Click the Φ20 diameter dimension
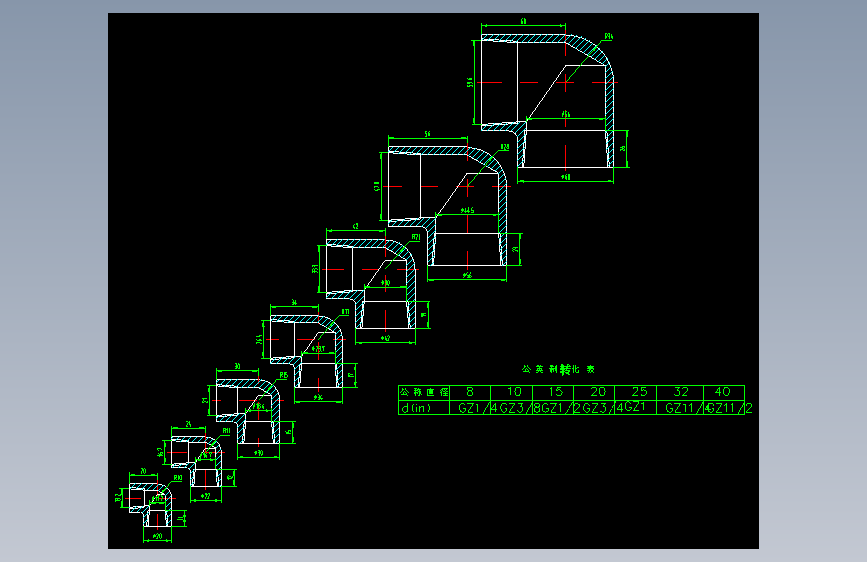Screen dimensions: 867x562 pyautogui.click(x=158, y=537)
